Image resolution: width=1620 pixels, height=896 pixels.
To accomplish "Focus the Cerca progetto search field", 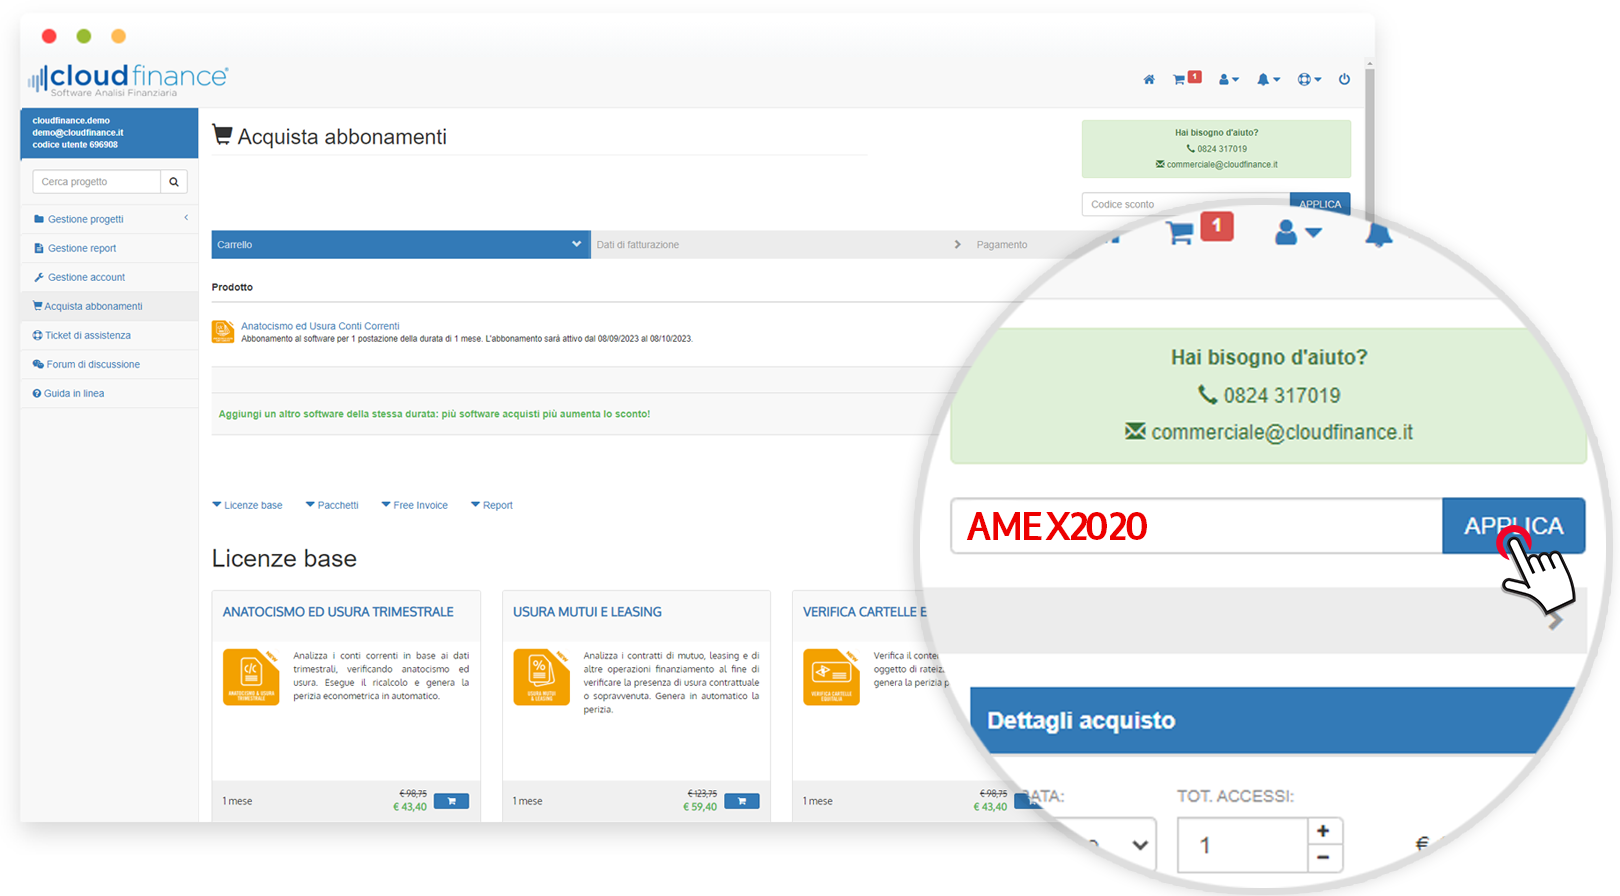I will coord(96,182).
